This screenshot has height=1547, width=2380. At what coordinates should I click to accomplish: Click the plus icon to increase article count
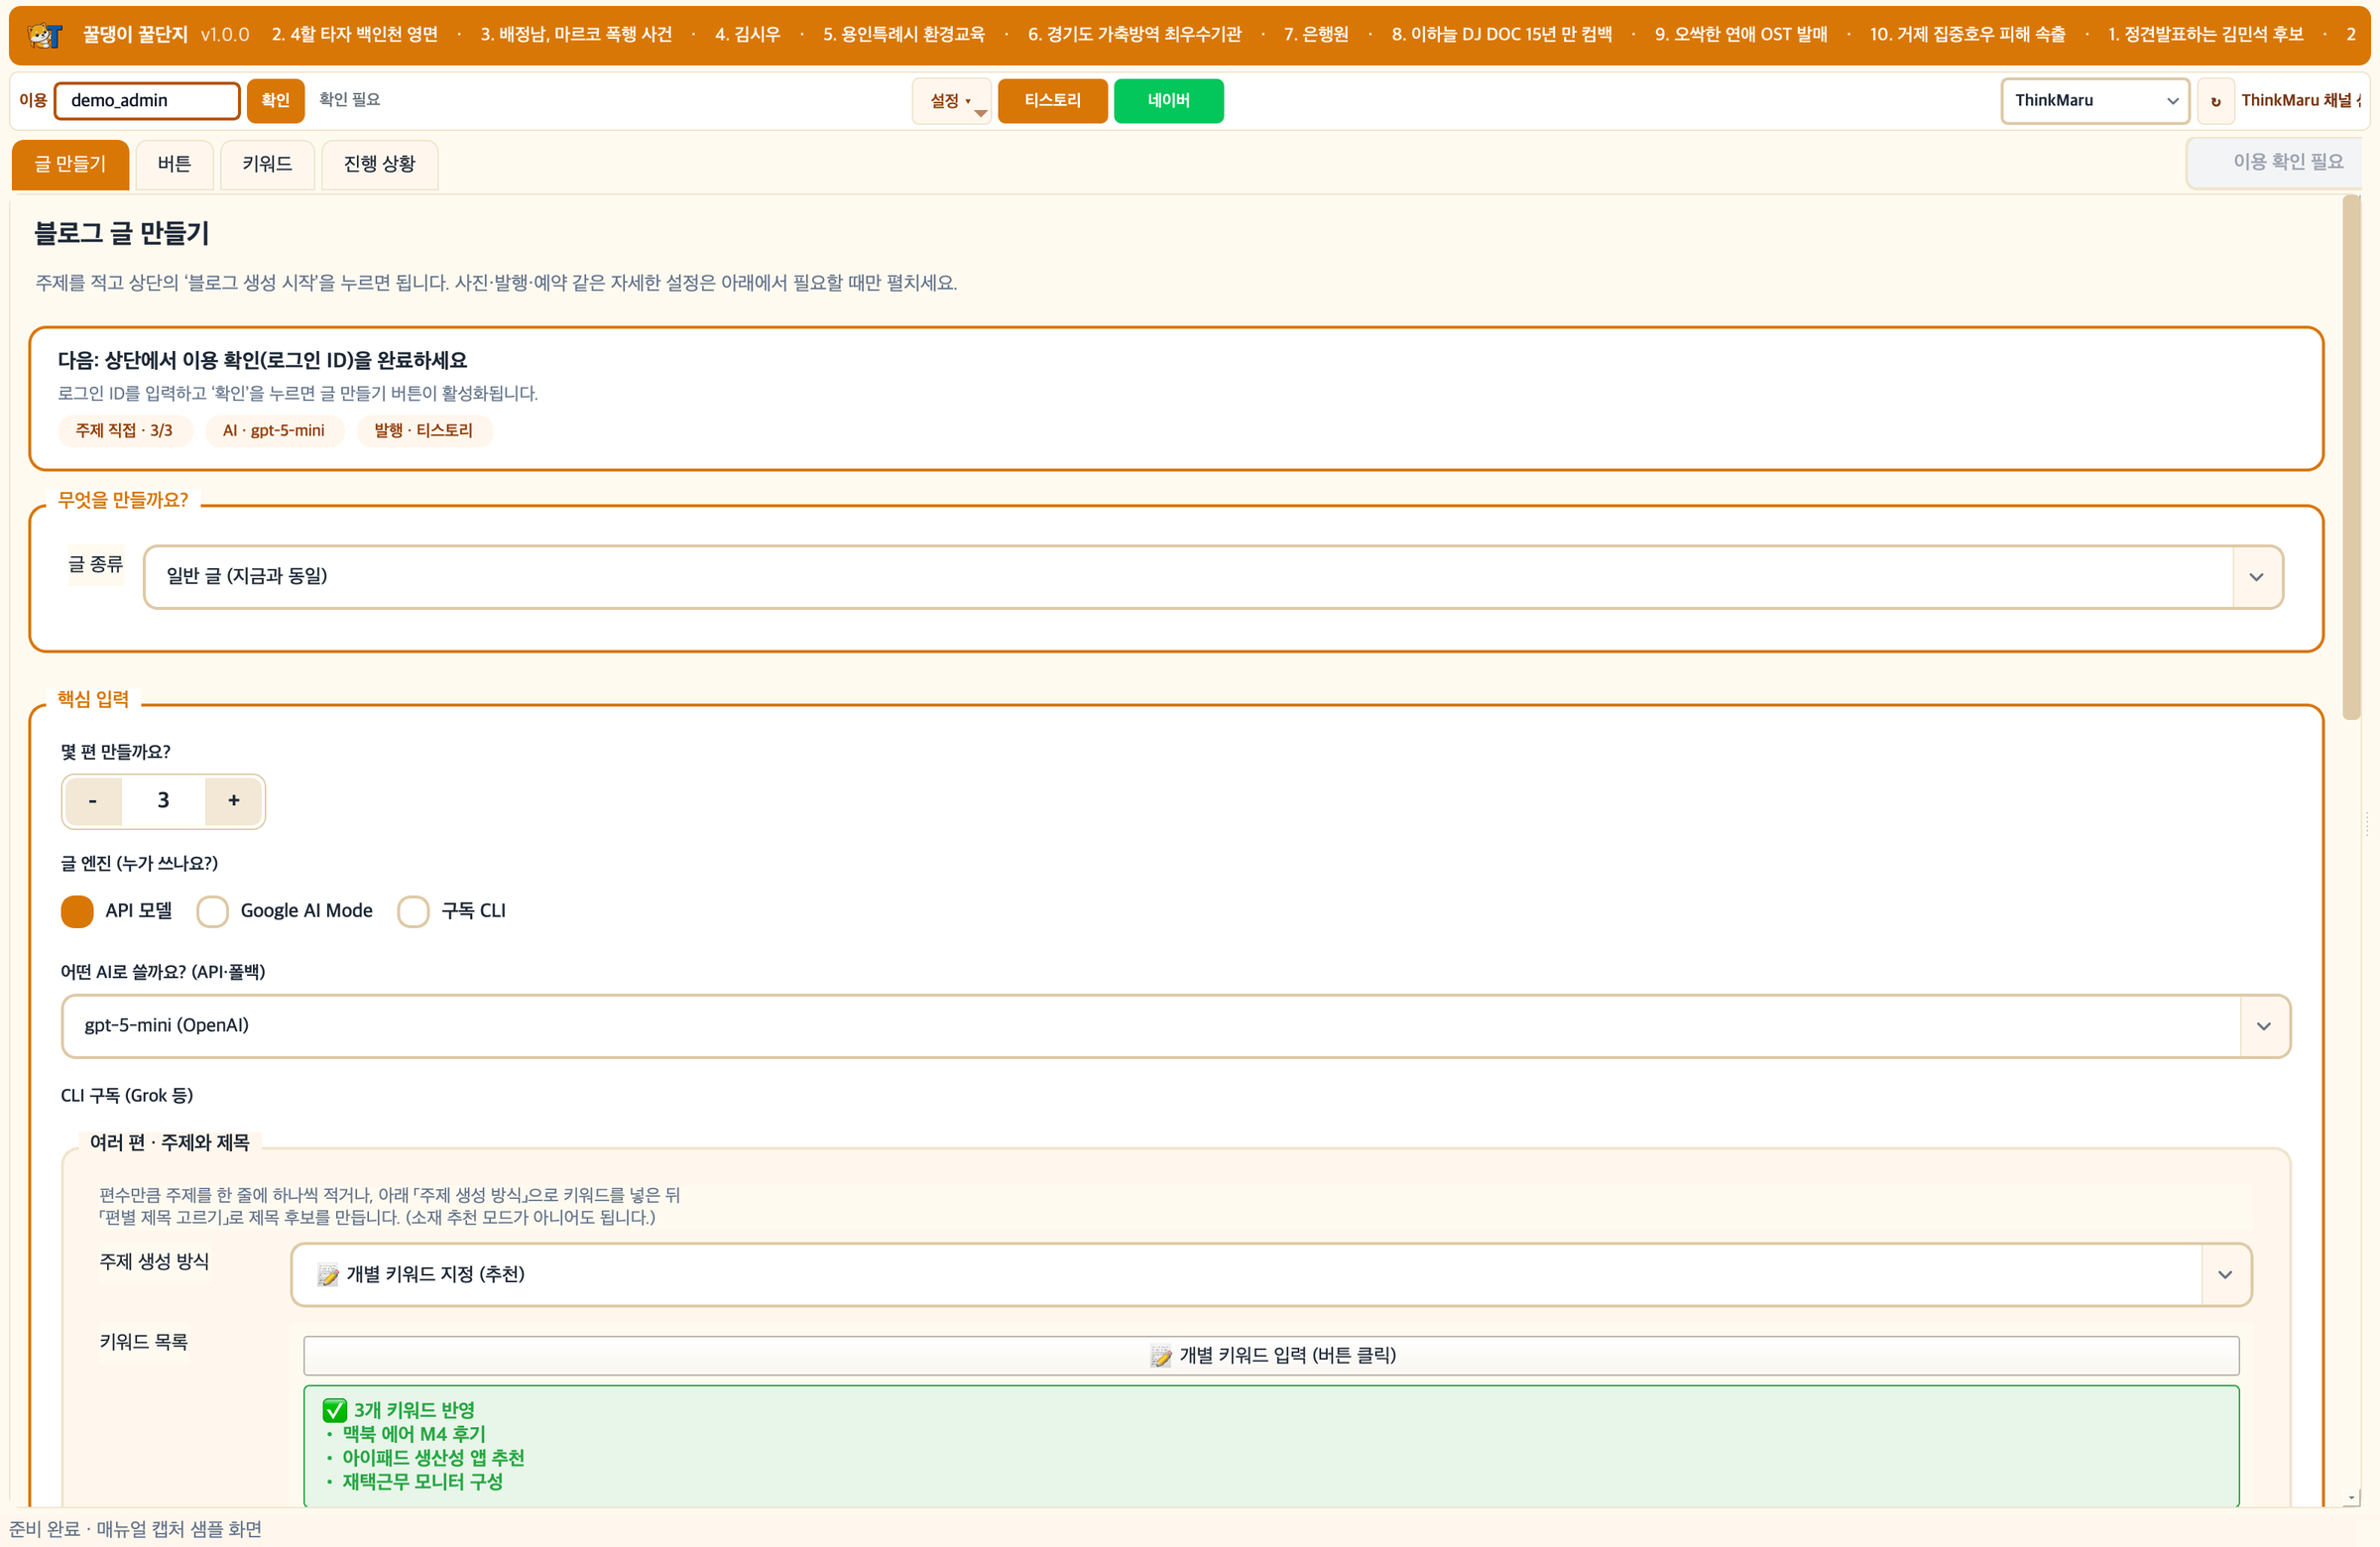tap(234, 801)
